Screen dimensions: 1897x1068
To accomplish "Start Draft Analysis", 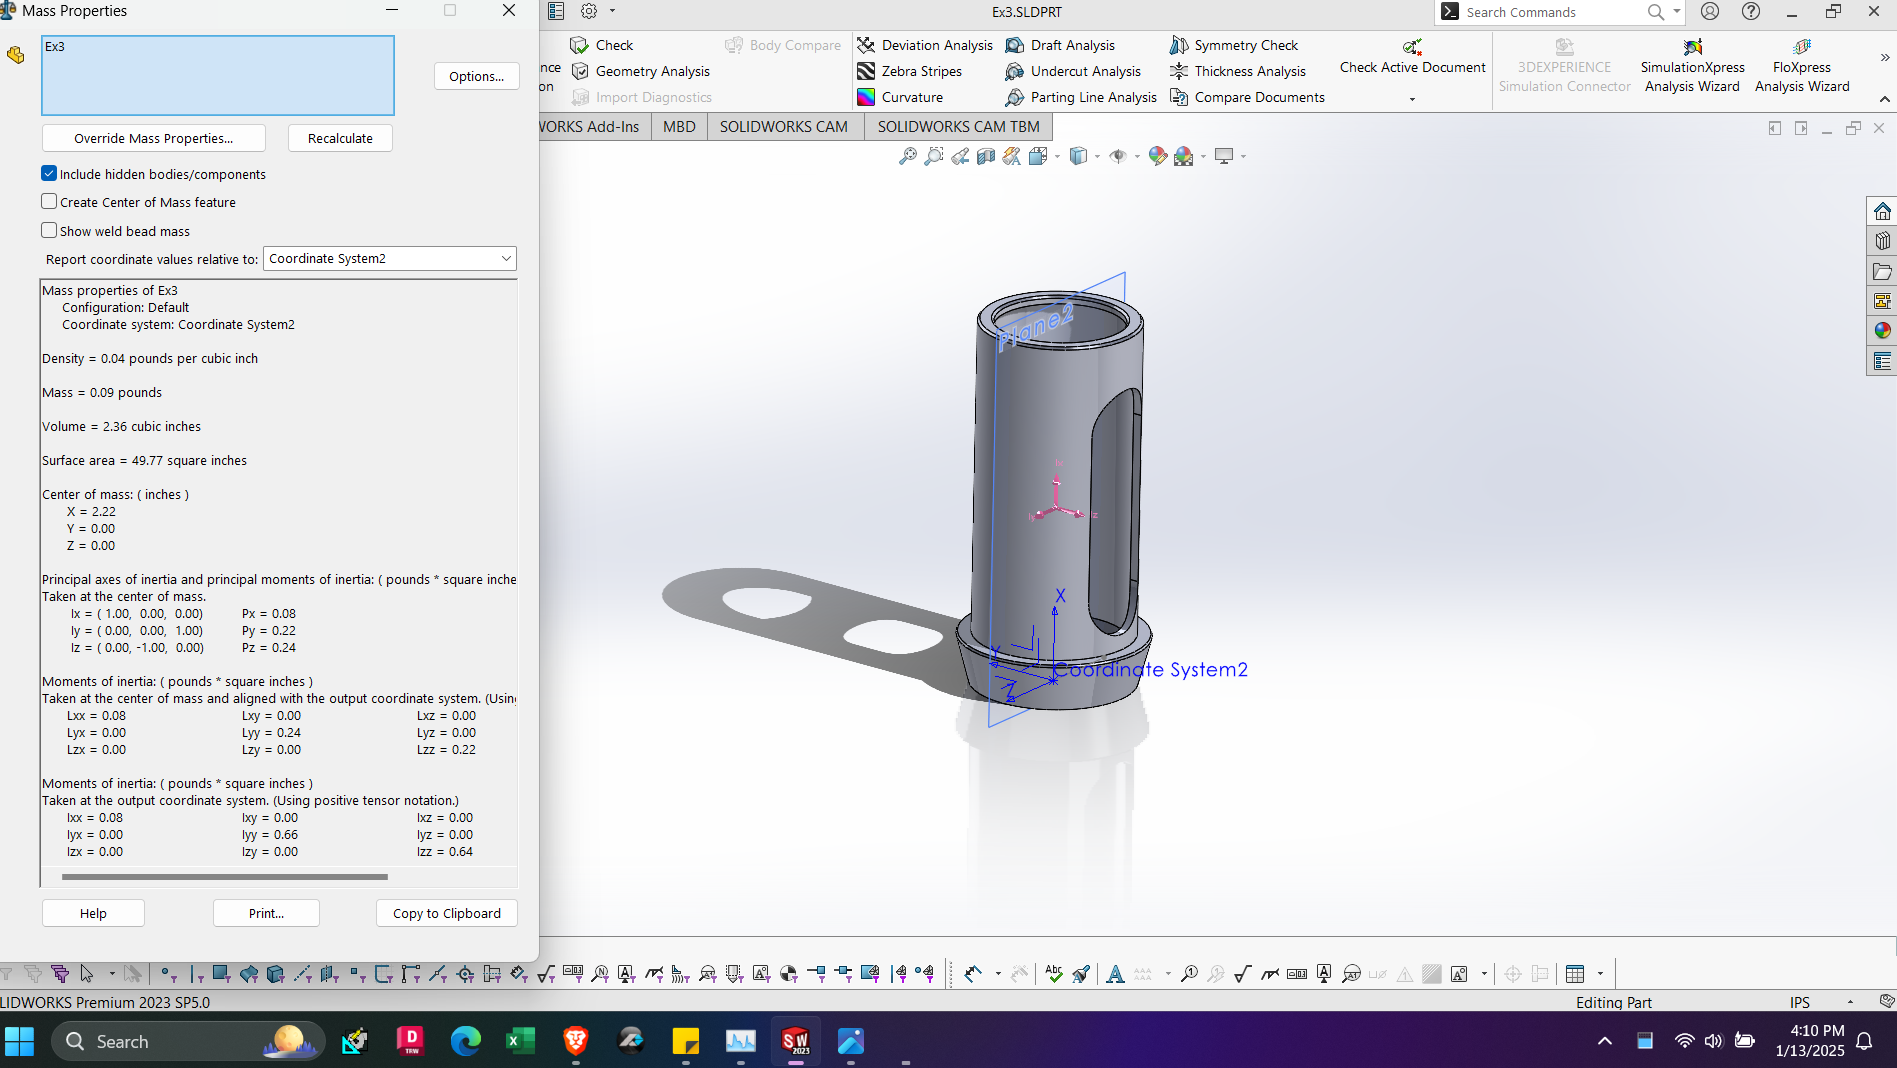I will coord(1060,45).
